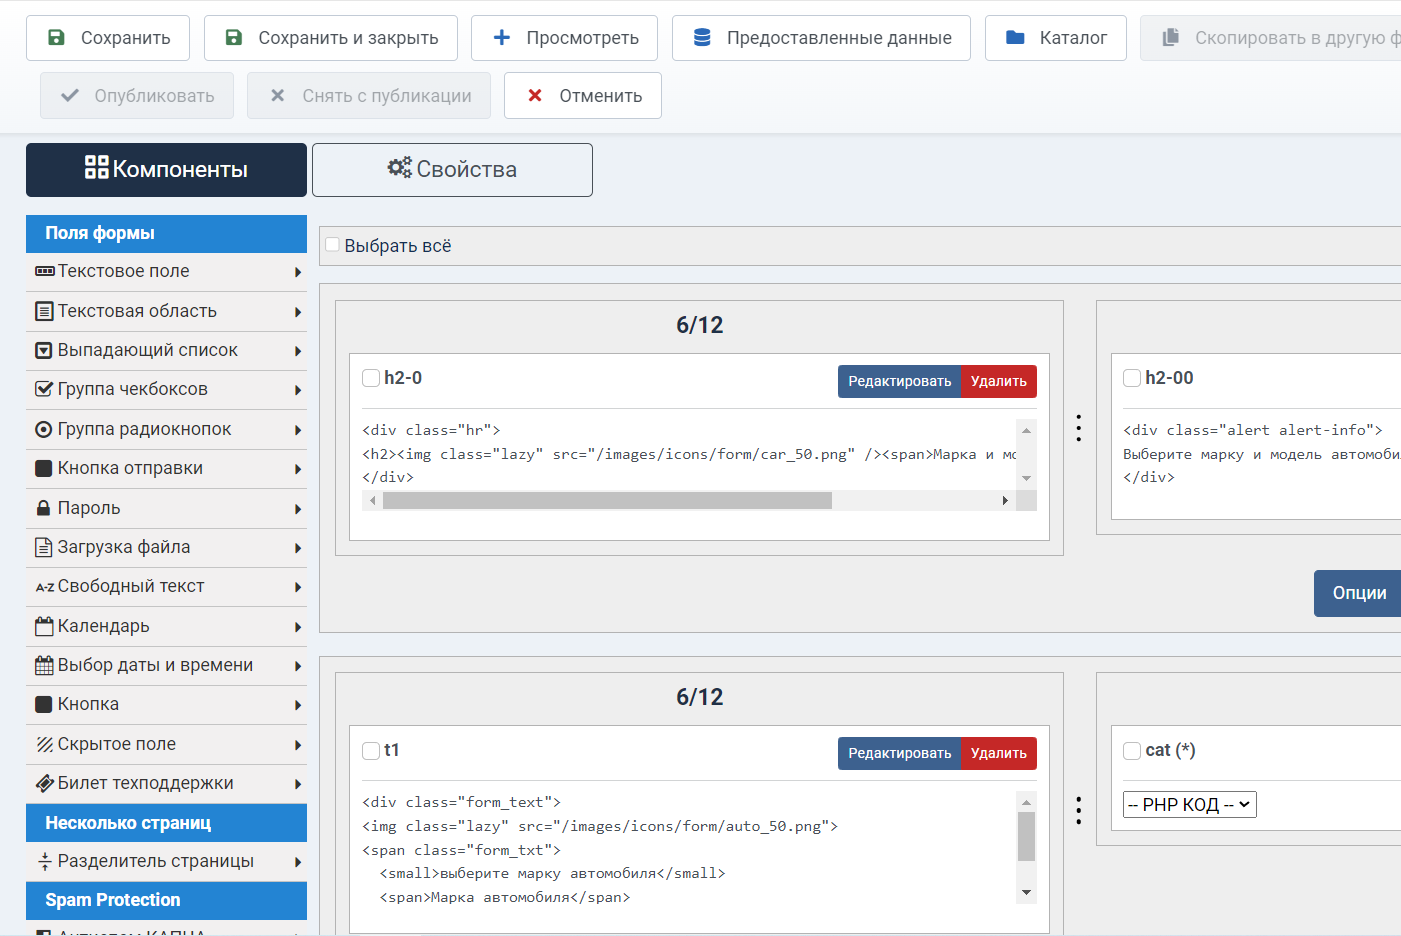Click the database icon on Предоставленные данные
The image size is (1401, 936).
(702, 38)
